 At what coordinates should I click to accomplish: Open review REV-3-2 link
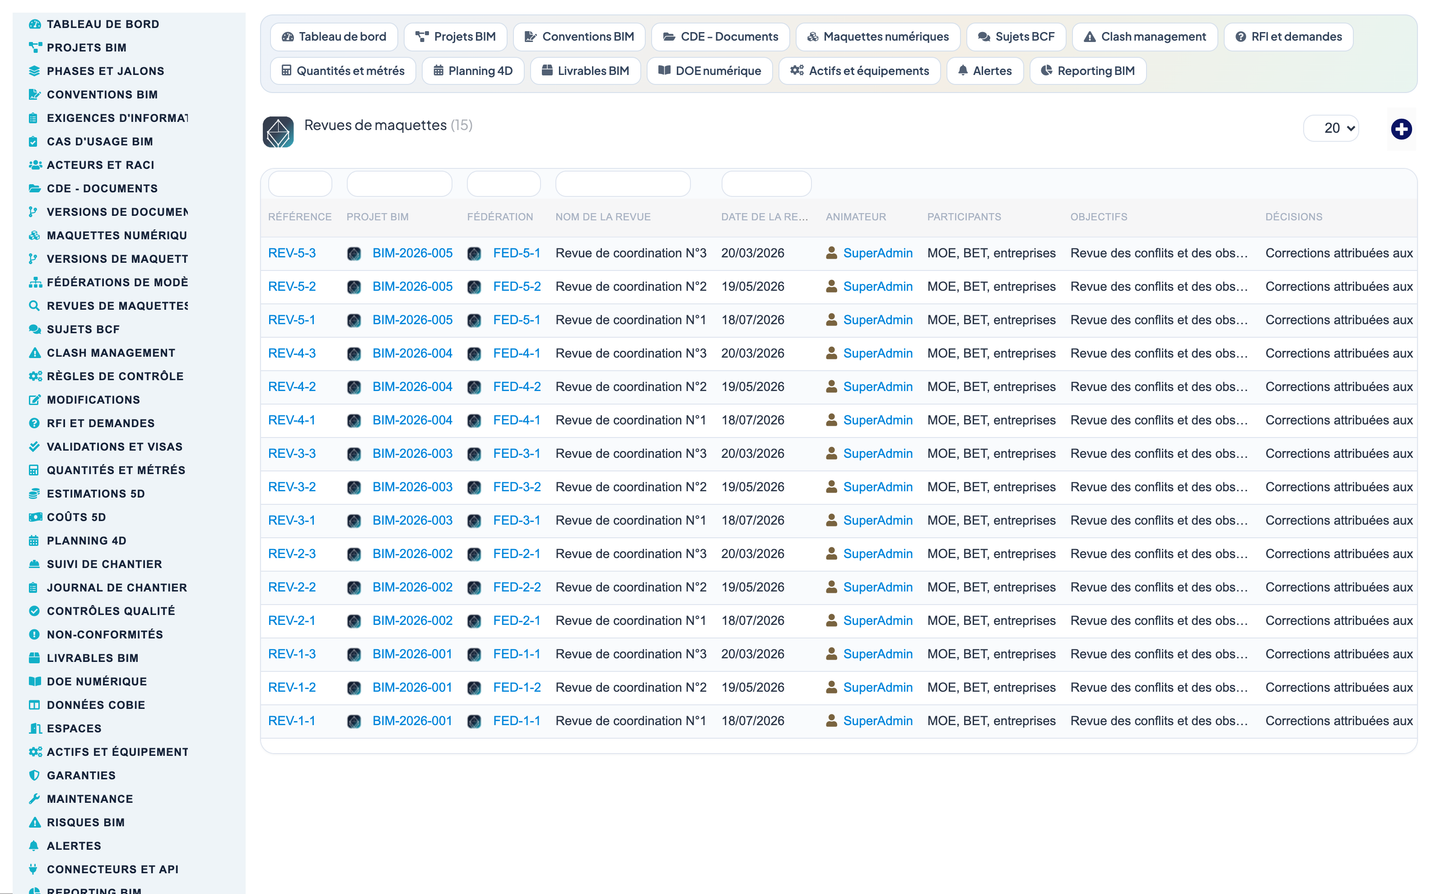[x=292, y=487]
